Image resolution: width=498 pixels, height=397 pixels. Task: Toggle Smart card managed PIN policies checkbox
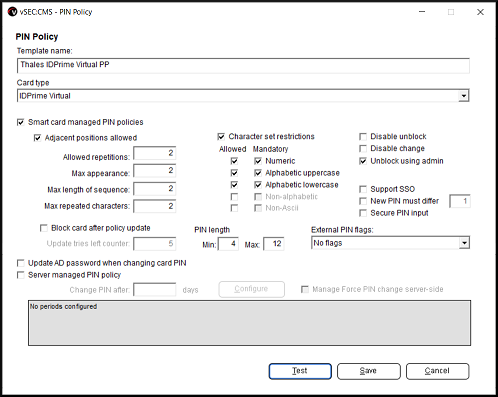[x=21, y=122]
